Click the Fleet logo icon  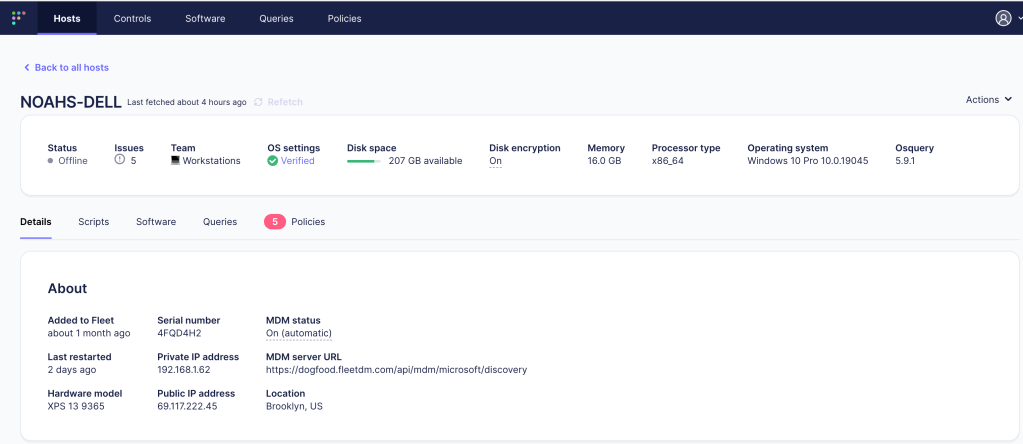click(18, 18)
